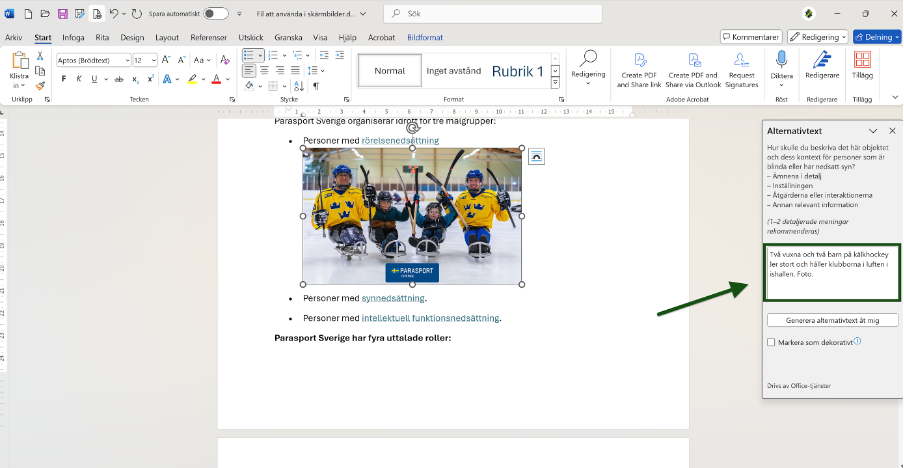Open the Redigering mode dropdown at top right

click(x=818, y=37)
